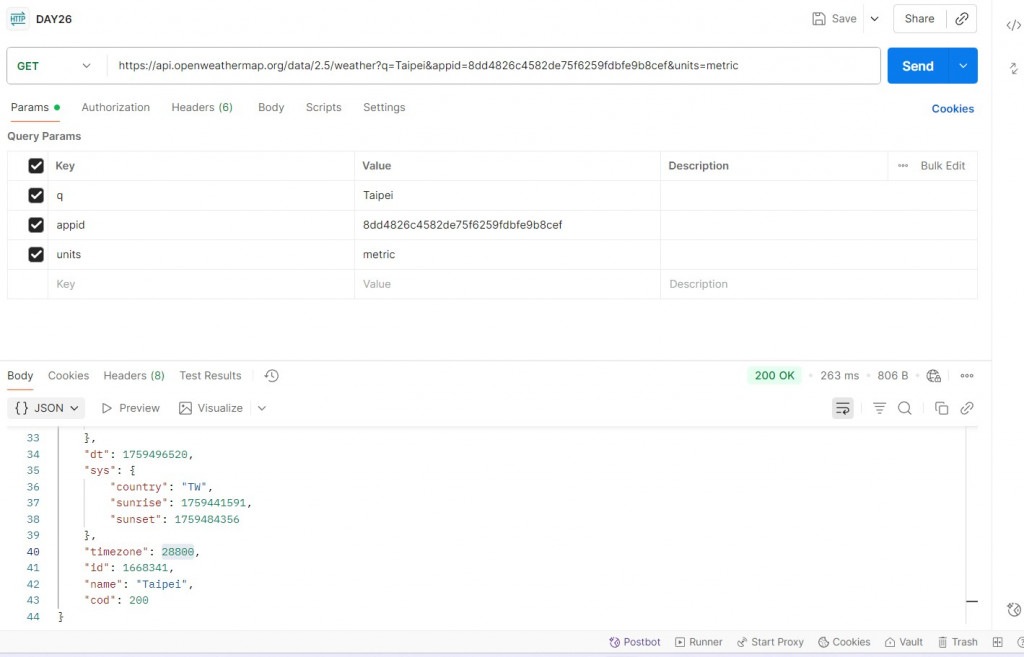Screen dimensions: 1024x657
Task: Open the Settings tab
Action: pos(384,107)
